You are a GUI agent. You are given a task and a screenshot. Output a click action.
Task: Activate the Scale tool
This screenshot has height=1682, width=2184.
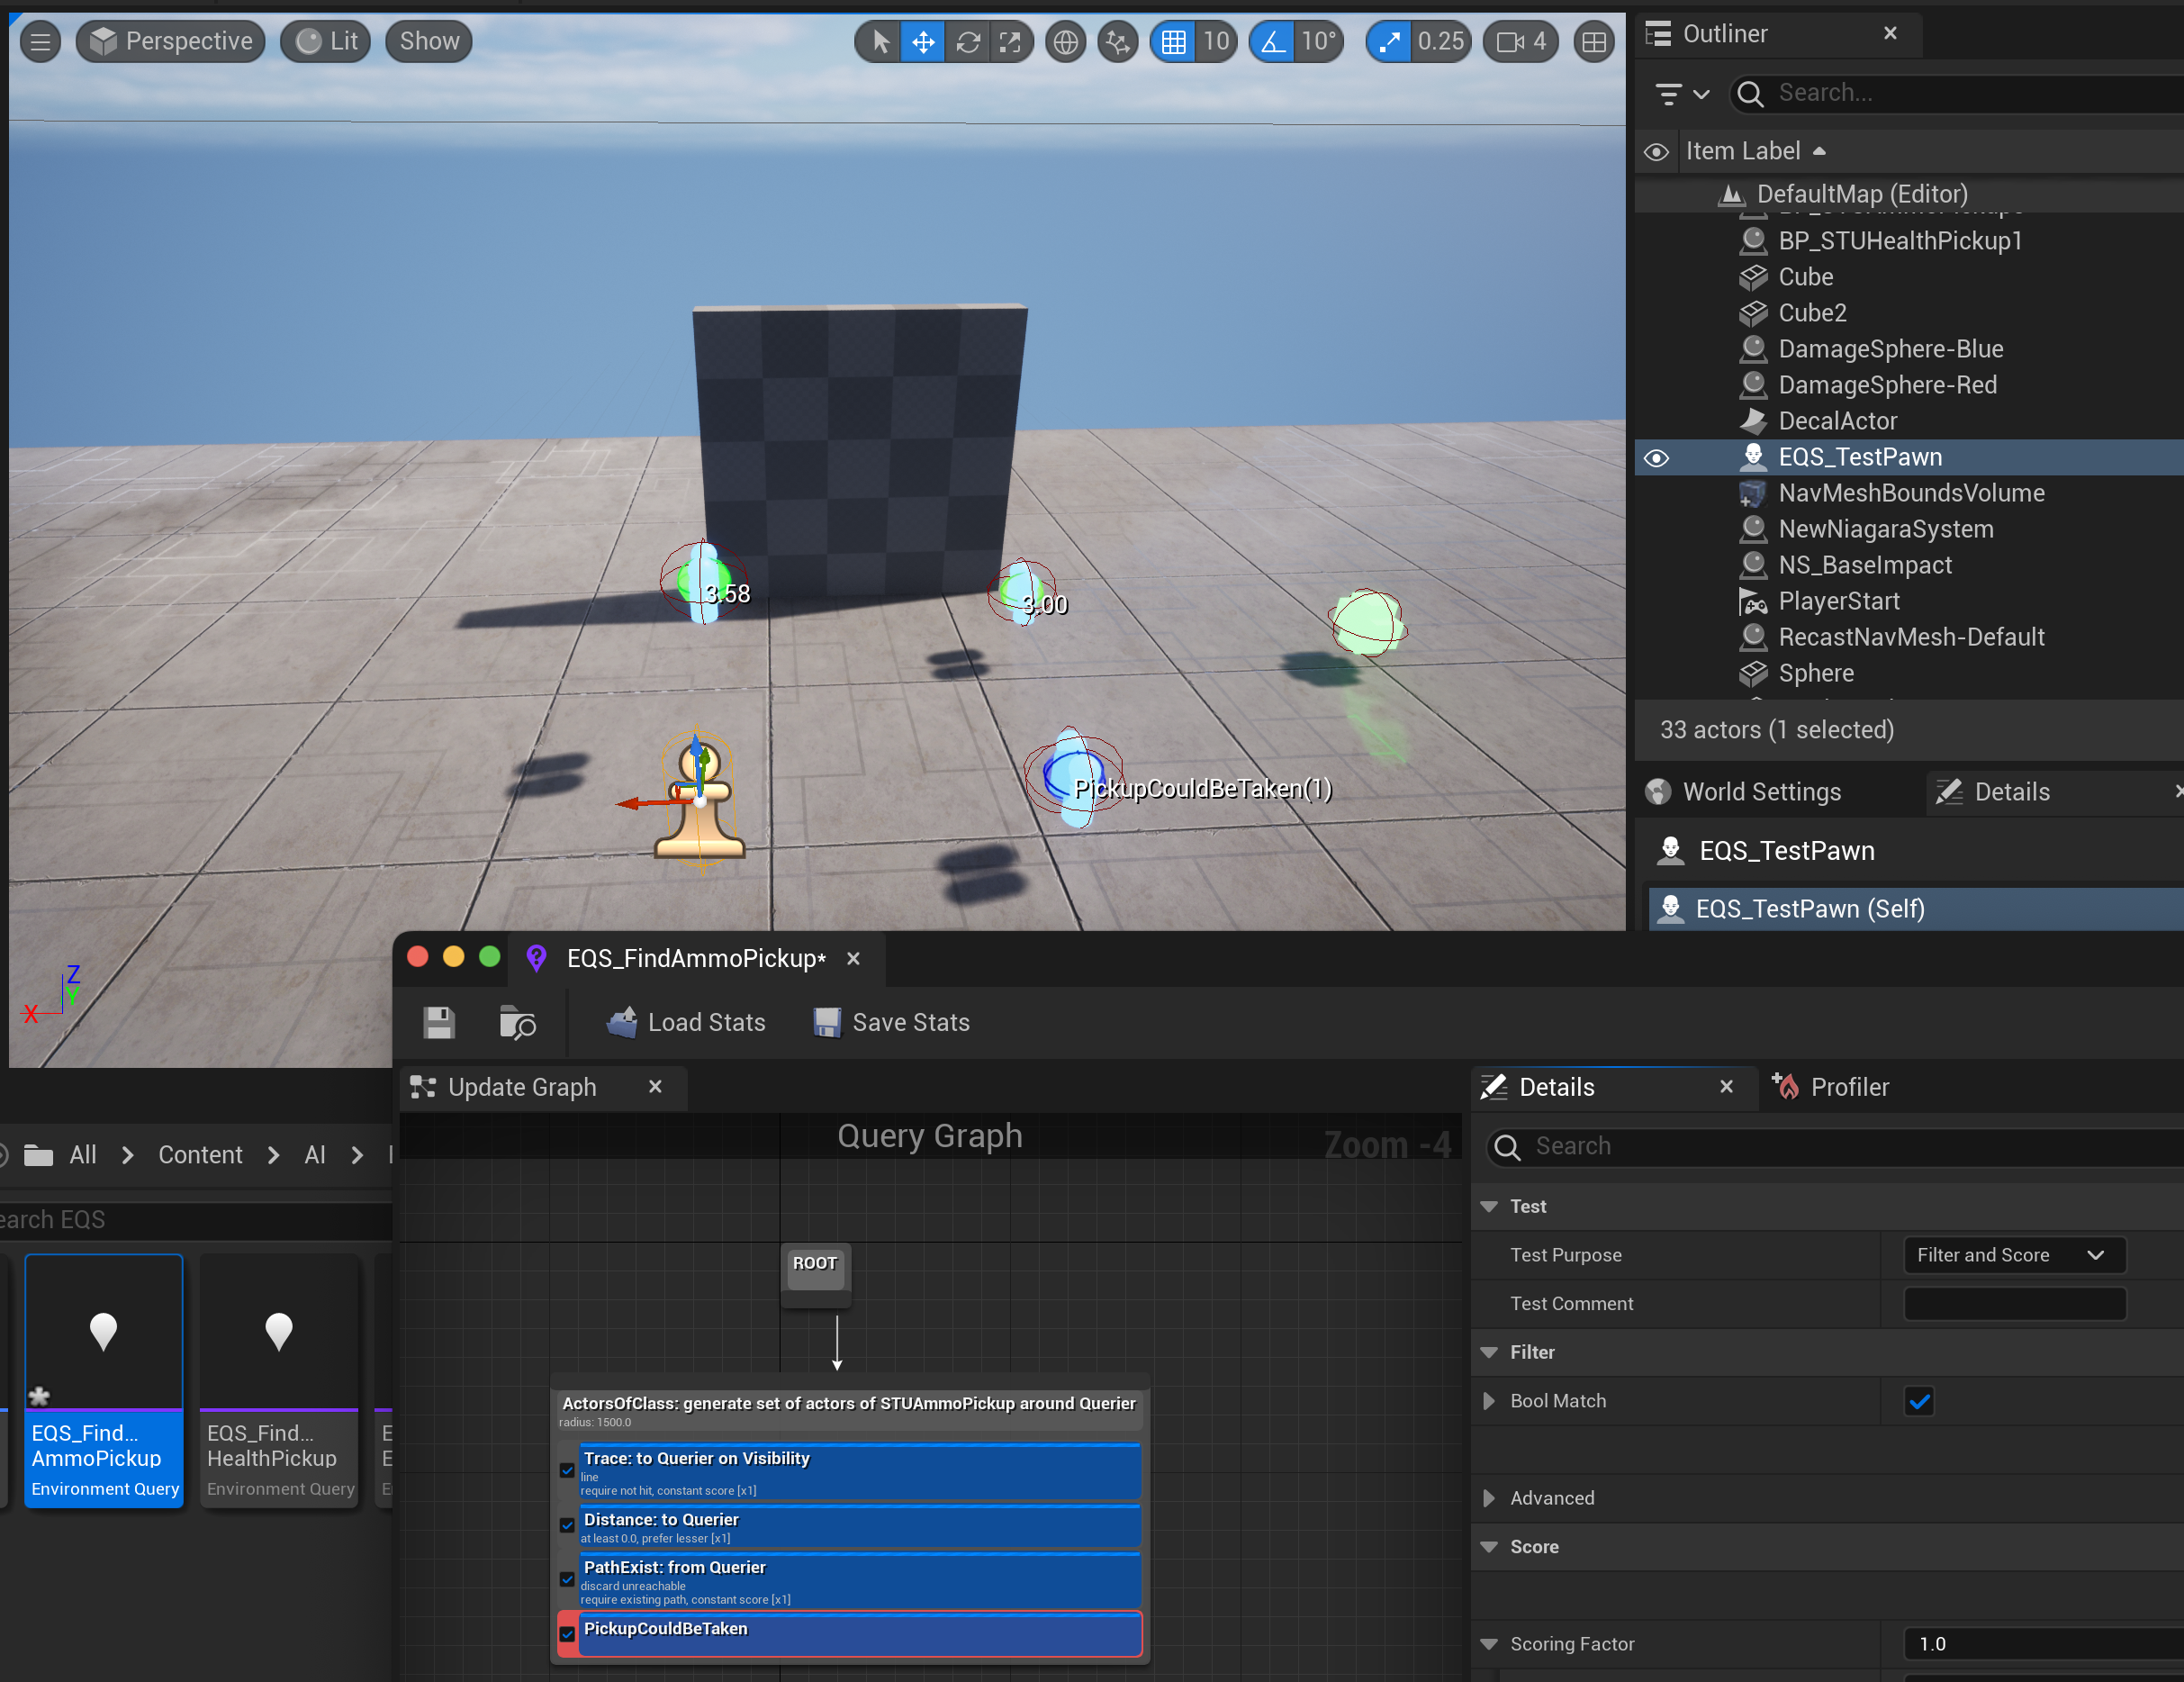(x=1011, y=42)
